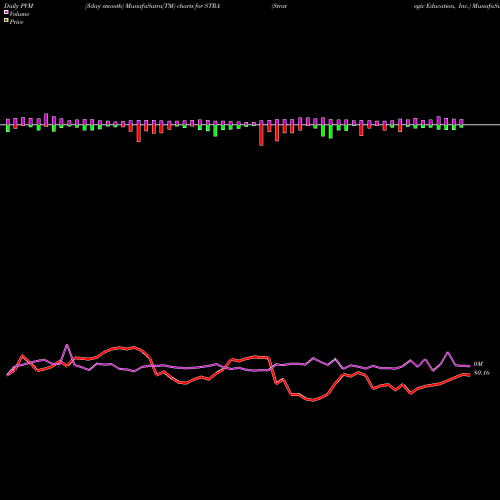Click the Volume legend color swatch

click(x=6, y=12)
